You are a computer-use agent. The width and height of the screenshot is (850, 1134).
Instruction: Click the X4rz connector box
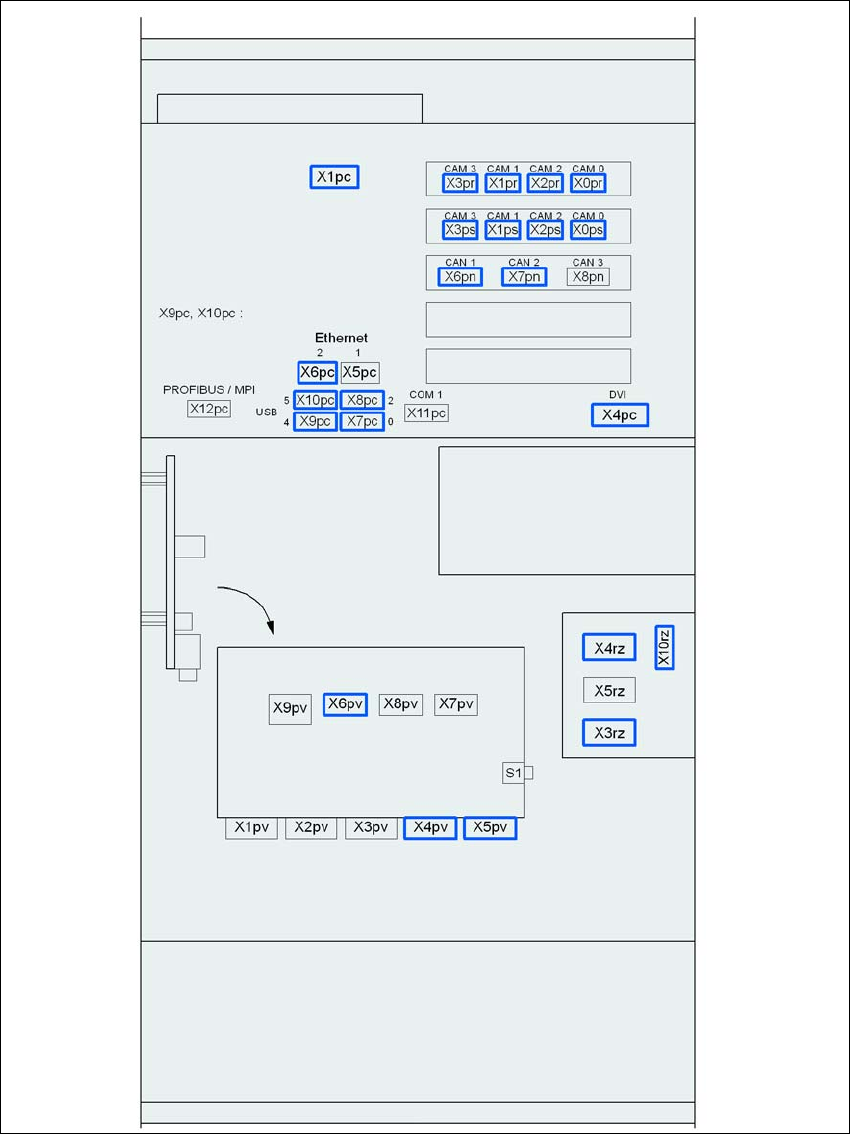[609, 647]
